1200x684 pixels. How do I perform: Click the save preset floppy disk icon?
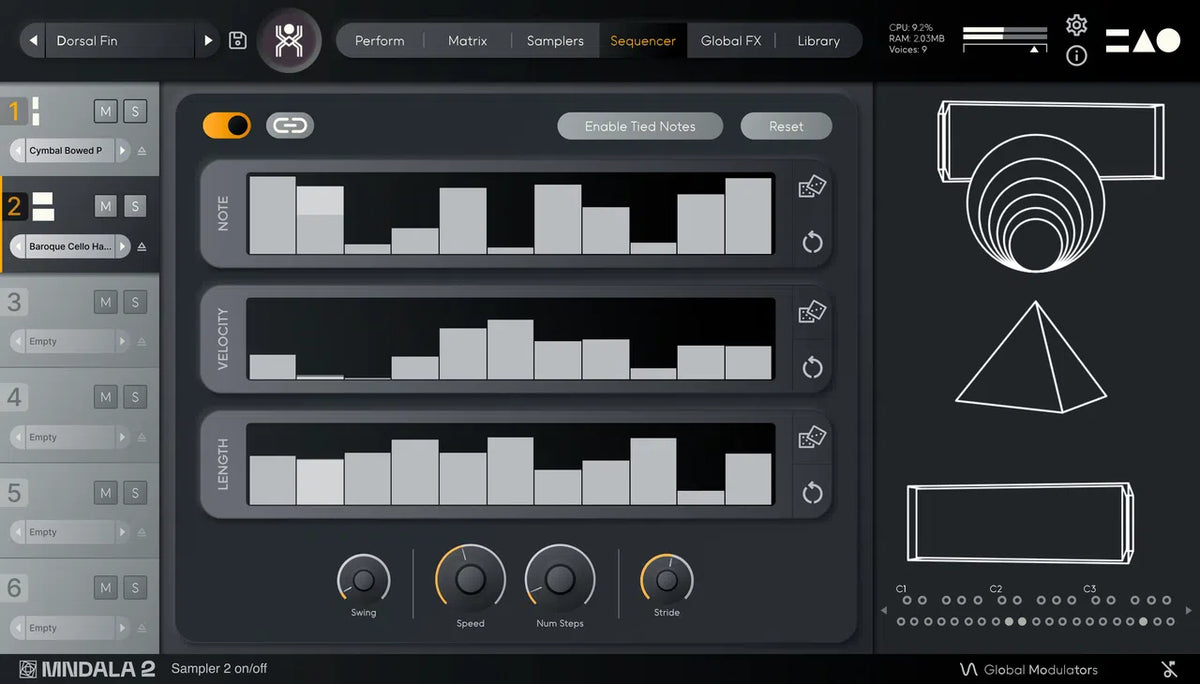(x=238, y=41)
